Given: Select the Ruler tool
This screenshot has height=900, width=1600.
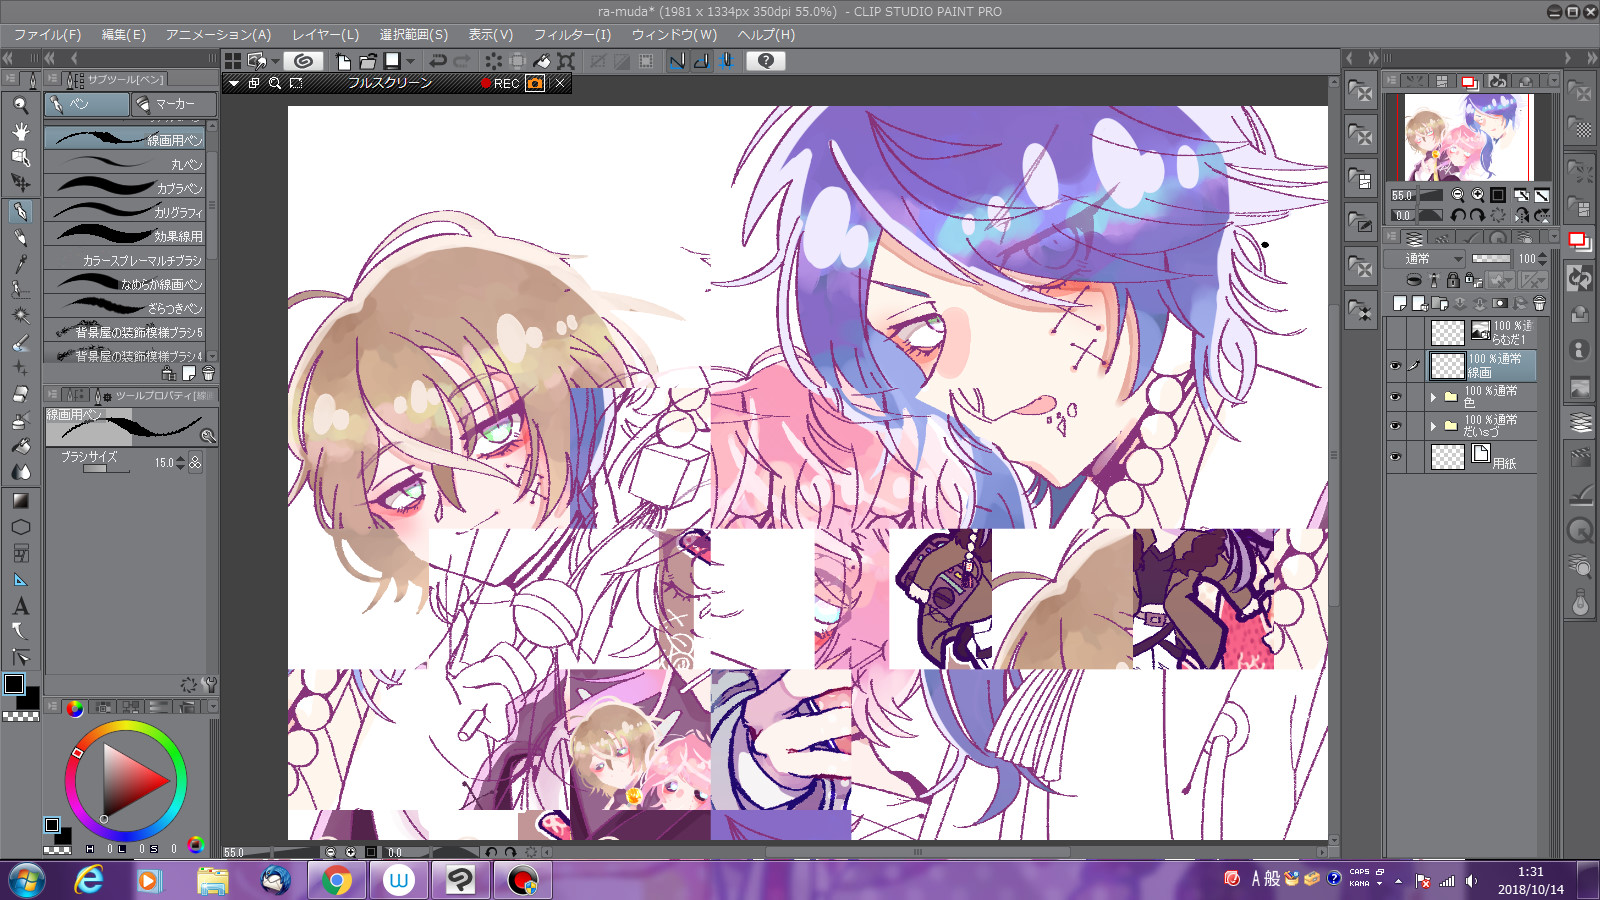Looking at the screenshot, I should point(20,579).
